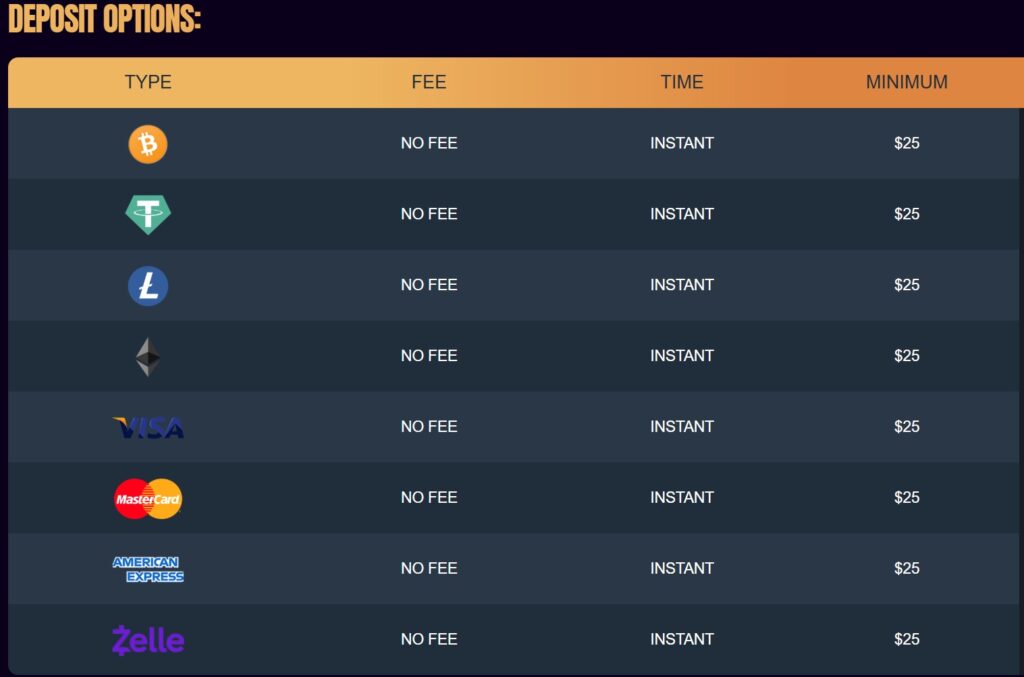Select the American Express logo
Viewport: 1024px width, 677px height.
148,569
